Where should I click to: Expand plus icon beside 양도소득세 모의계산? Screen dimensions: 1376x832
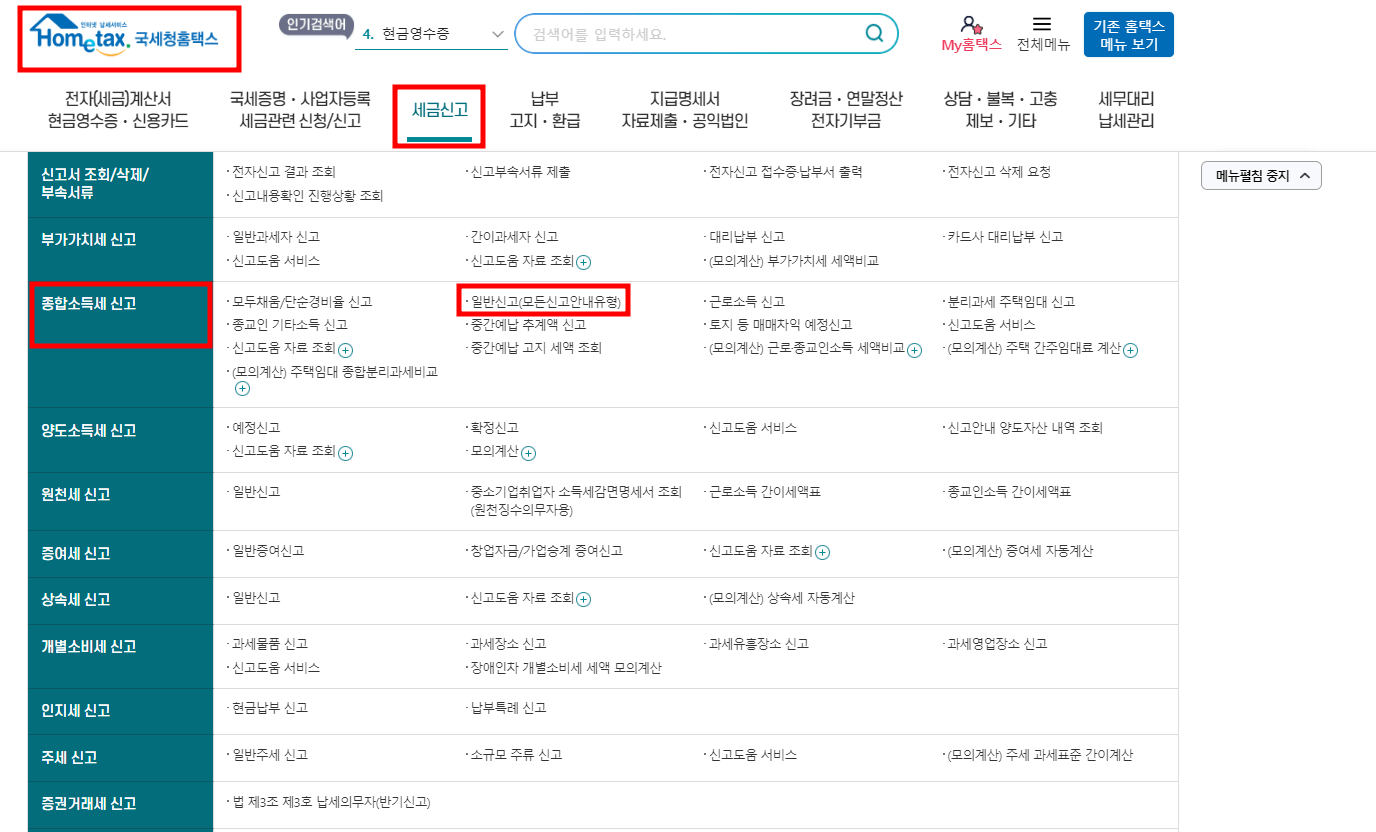pyautogui.click(x=528, y=453)
